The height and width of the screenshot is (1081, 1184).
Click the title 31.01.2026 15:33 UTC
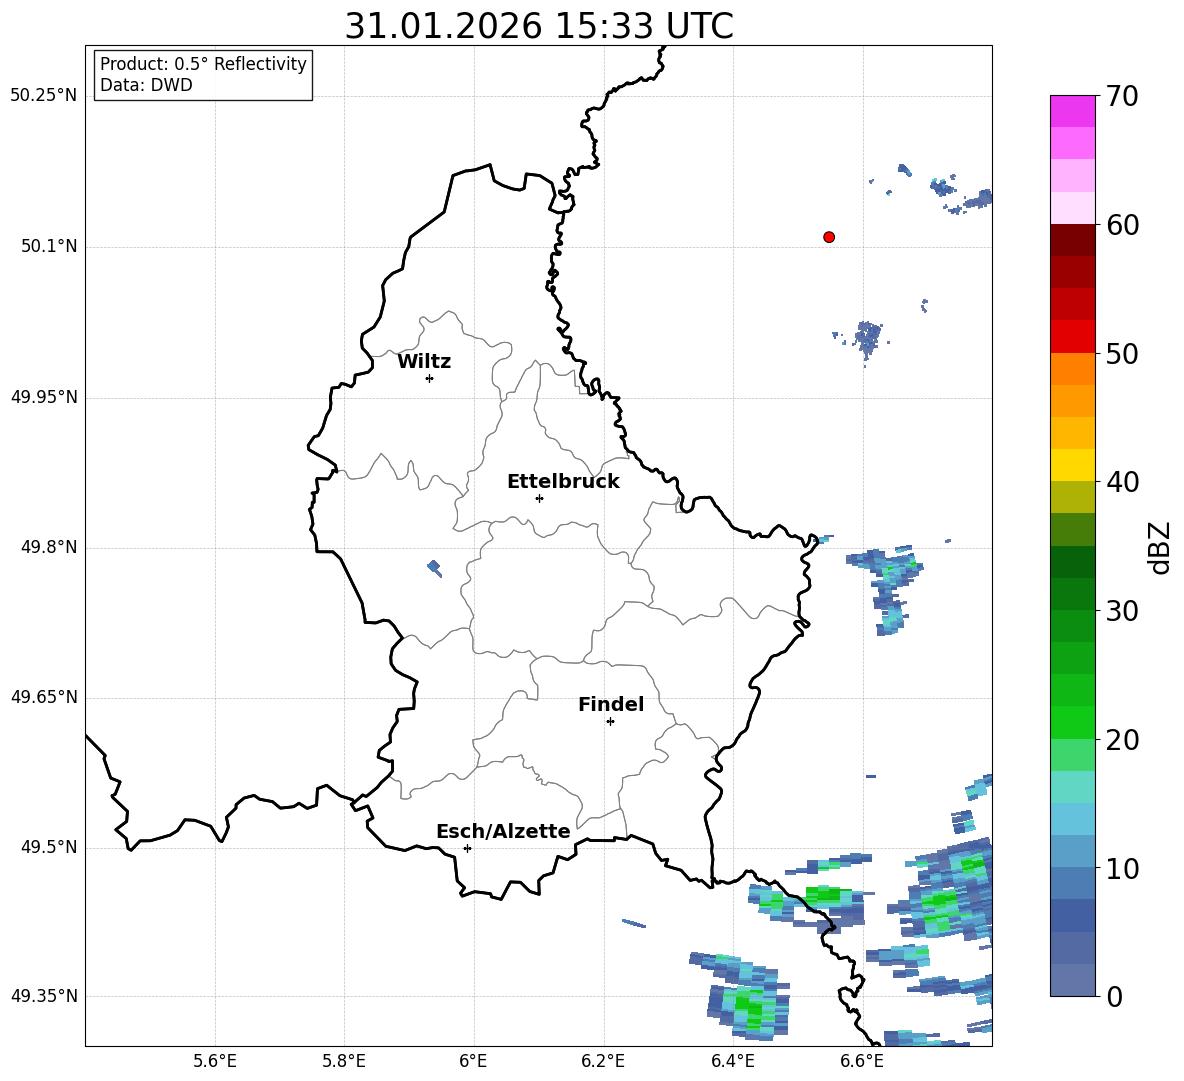pyautogui.click(x=539, y=26)
